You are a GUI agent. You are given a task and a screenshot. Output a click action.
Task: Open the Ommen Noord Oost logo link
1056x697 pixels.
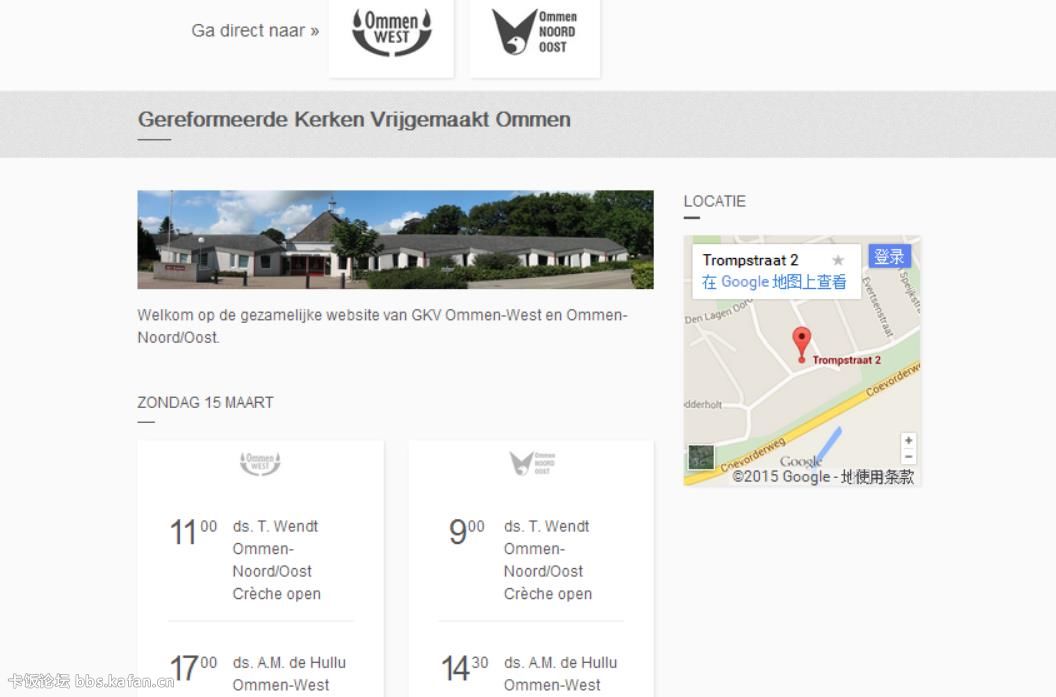click(535, 34)
